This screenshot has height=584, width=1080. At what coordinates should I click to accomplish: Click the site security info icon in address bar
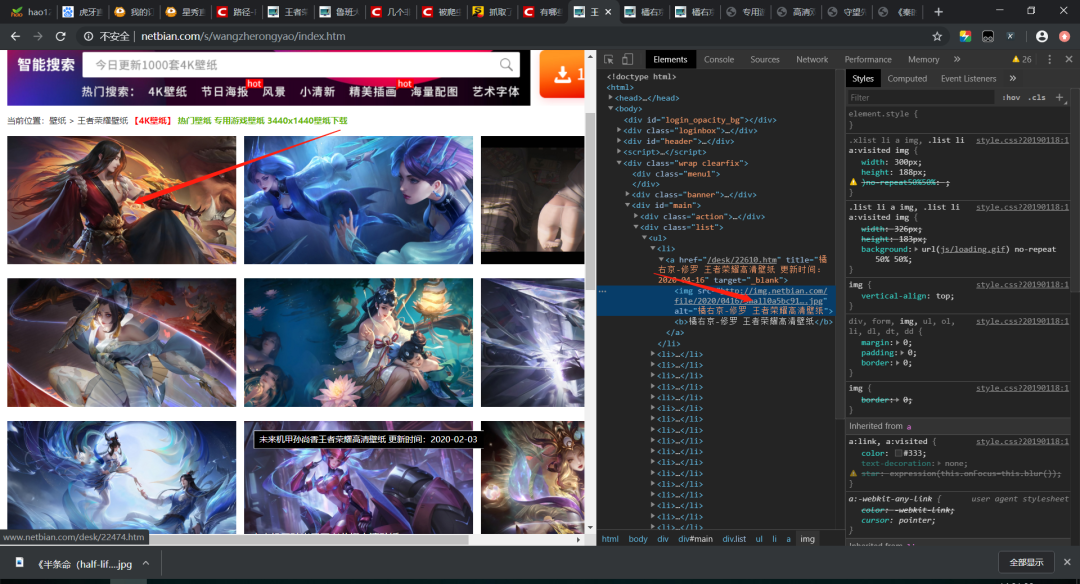tap(88, 36)
